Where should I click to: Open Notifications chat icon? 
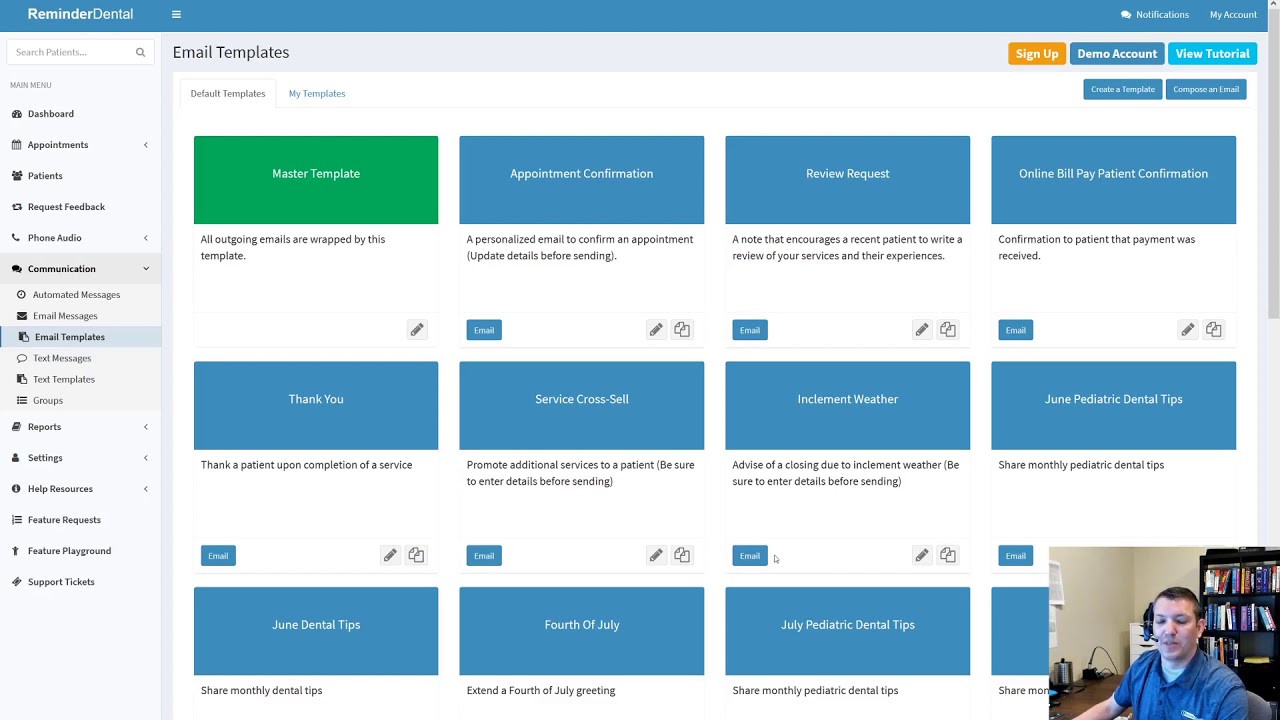coord(1126,15)
